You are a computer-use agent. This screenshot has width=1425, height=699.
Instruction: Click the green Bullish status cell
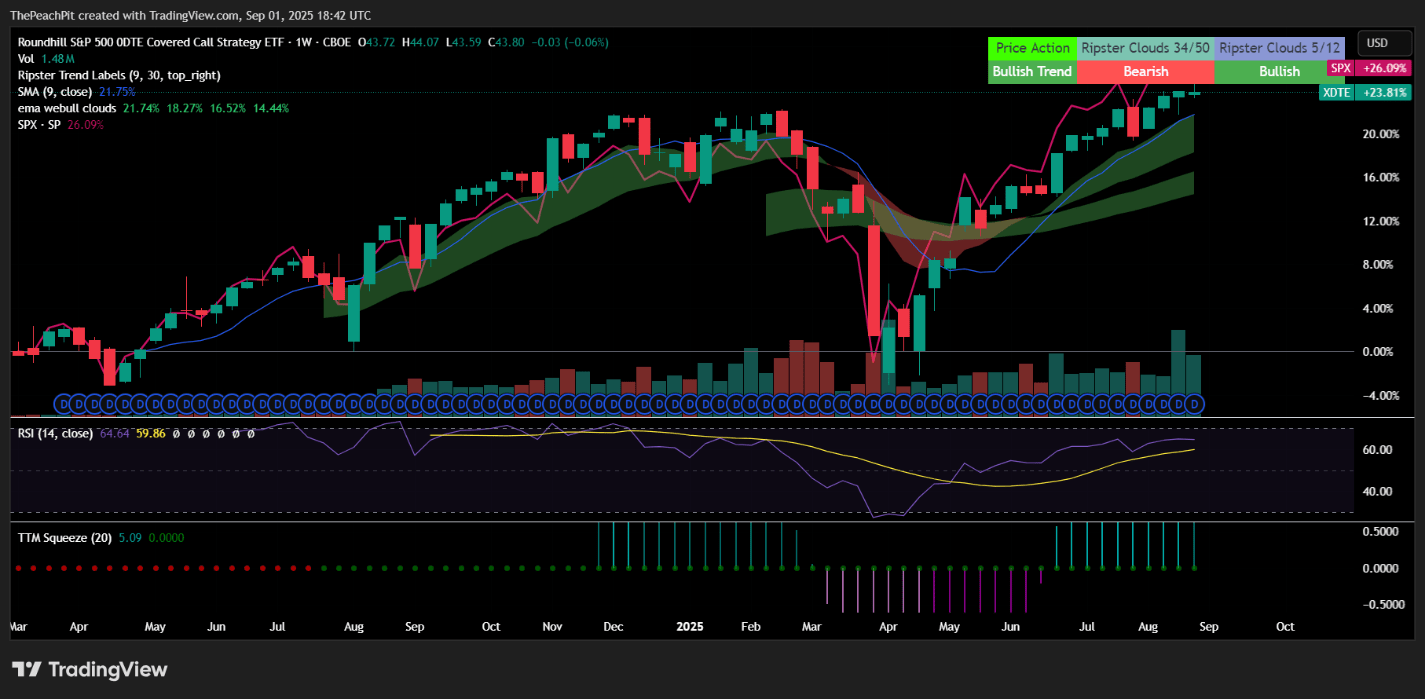point(1279,71)
